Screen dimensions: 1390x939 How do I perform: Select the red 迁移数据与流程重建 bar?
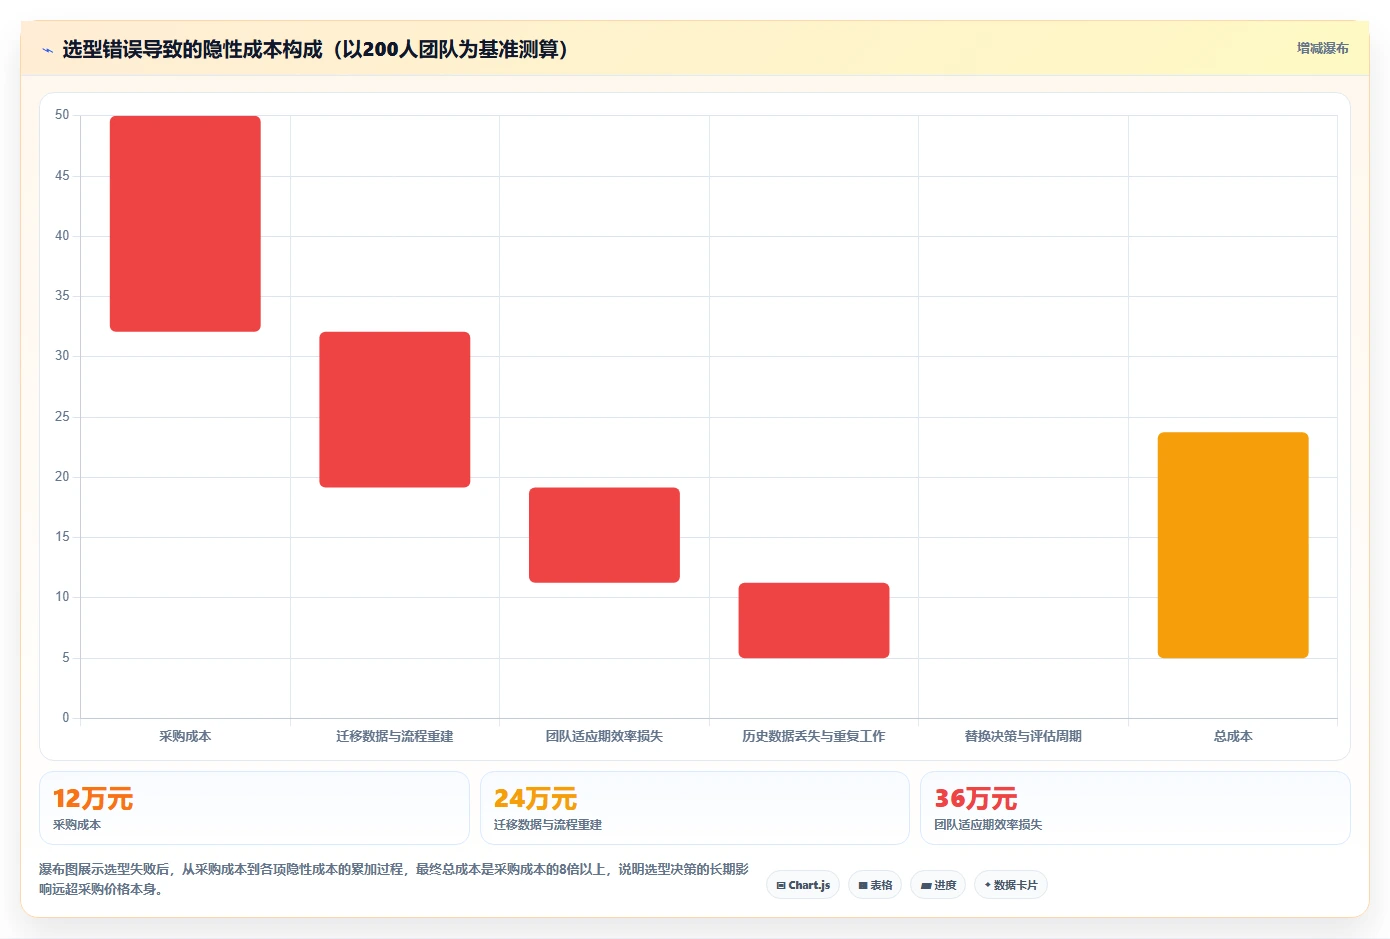395,410
